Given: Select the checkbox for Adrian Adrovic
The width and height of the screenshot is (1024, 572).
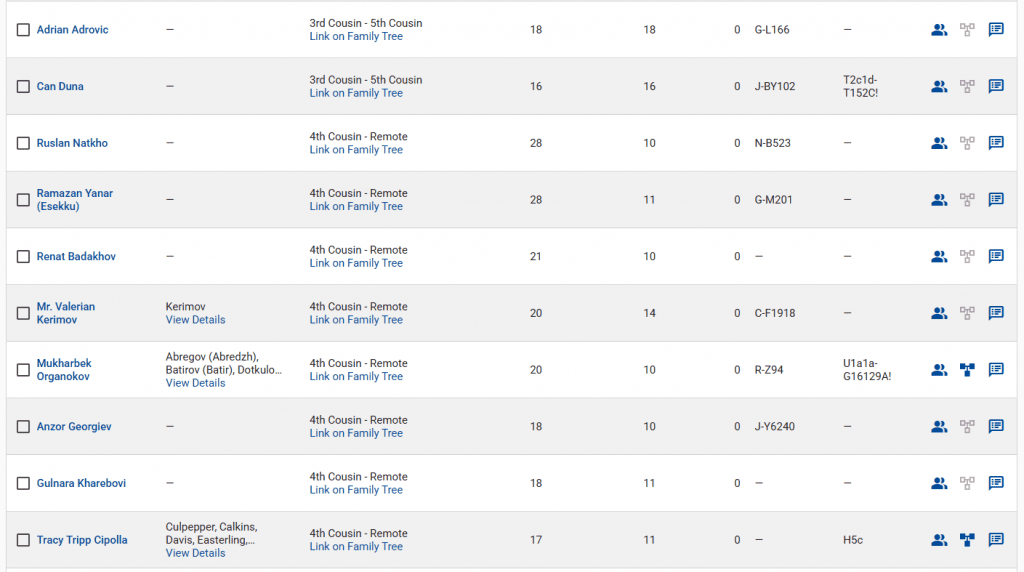Looking at the screenshot, I should [23, 30].
